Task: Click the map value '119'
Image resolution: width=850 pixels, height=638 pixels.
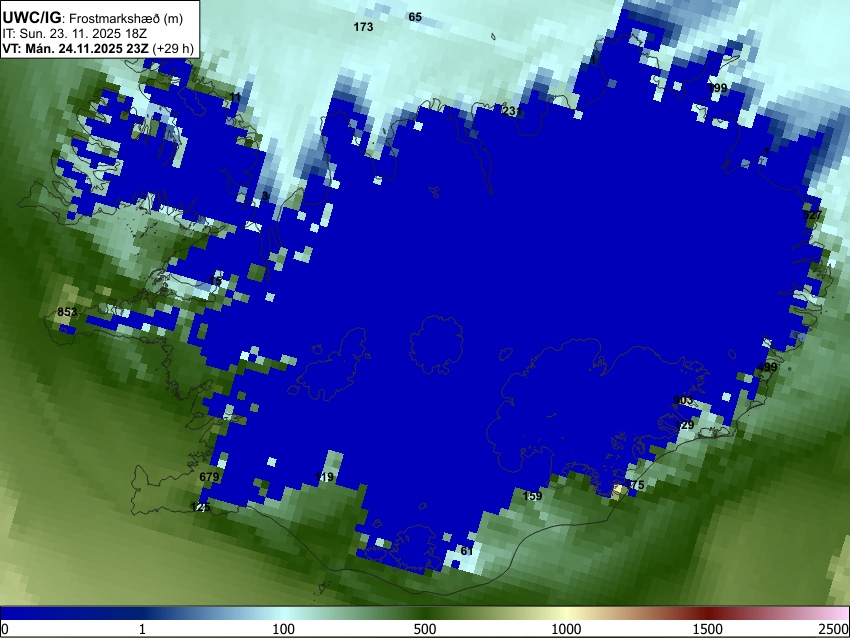Action: pyautogui.click(x=324, y=477)
